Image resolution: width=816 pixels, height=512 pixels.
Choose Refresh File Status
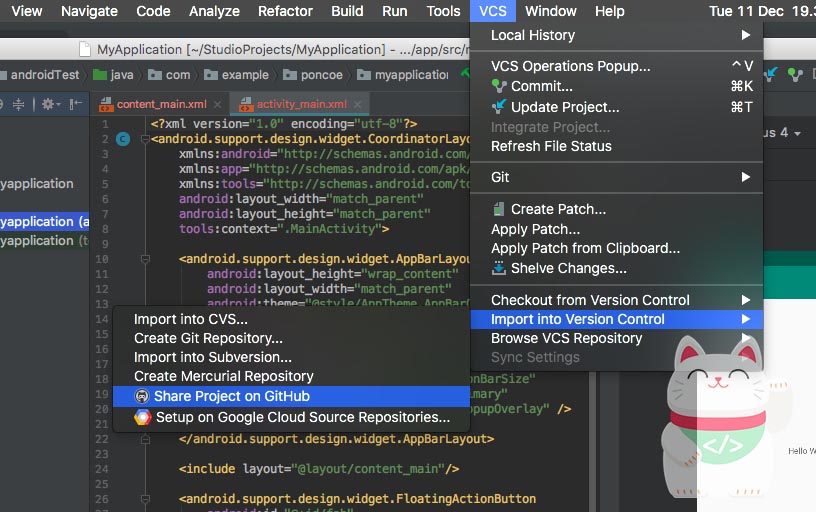coord(617,146)
